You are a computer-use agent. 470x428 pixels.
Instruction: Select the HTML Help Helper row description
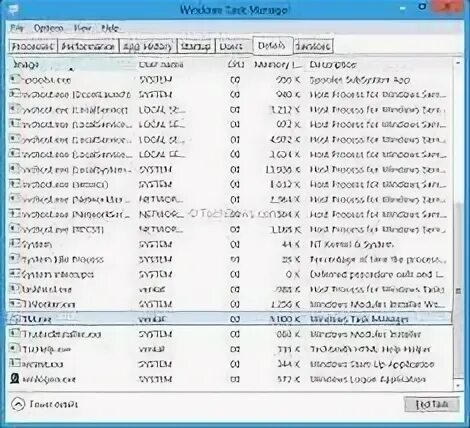pos(370,349)
